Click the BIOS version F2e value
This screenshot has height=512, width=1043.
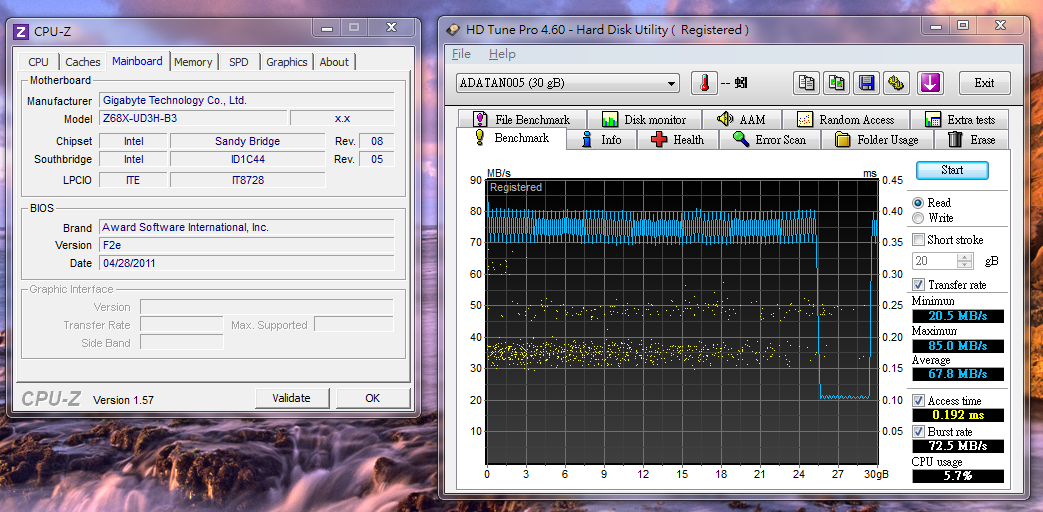pos(247,245)
